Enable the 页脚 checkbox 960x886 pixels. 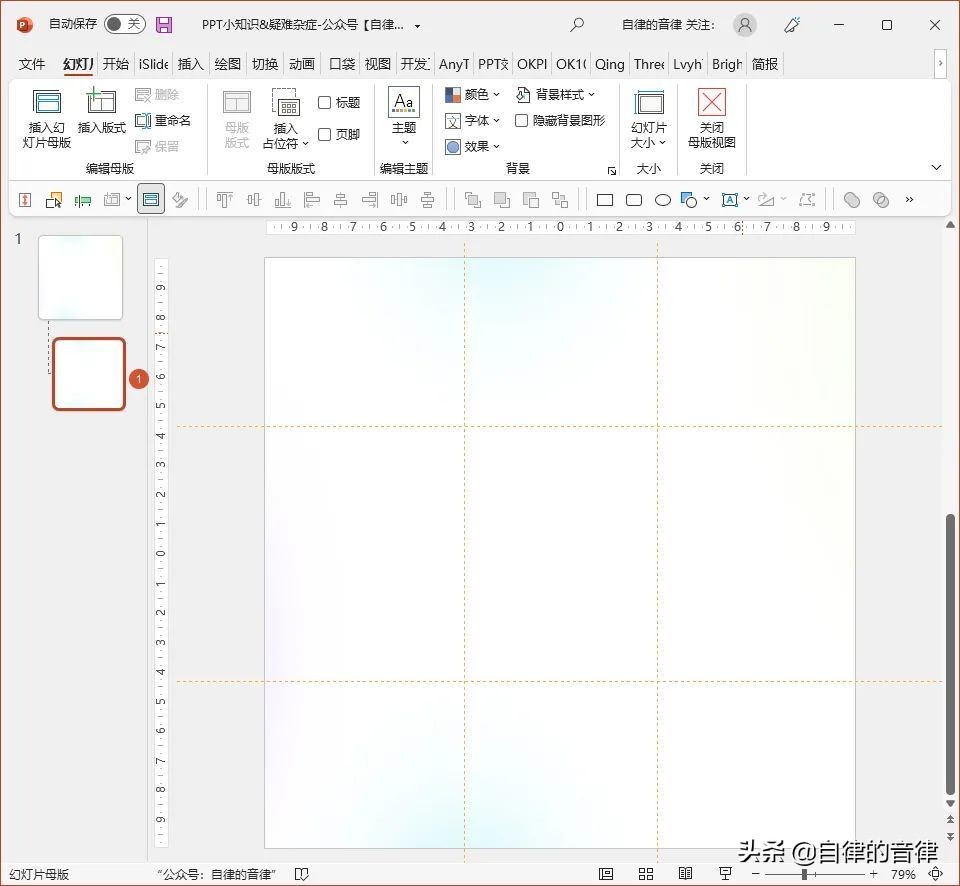coord(325,133)
